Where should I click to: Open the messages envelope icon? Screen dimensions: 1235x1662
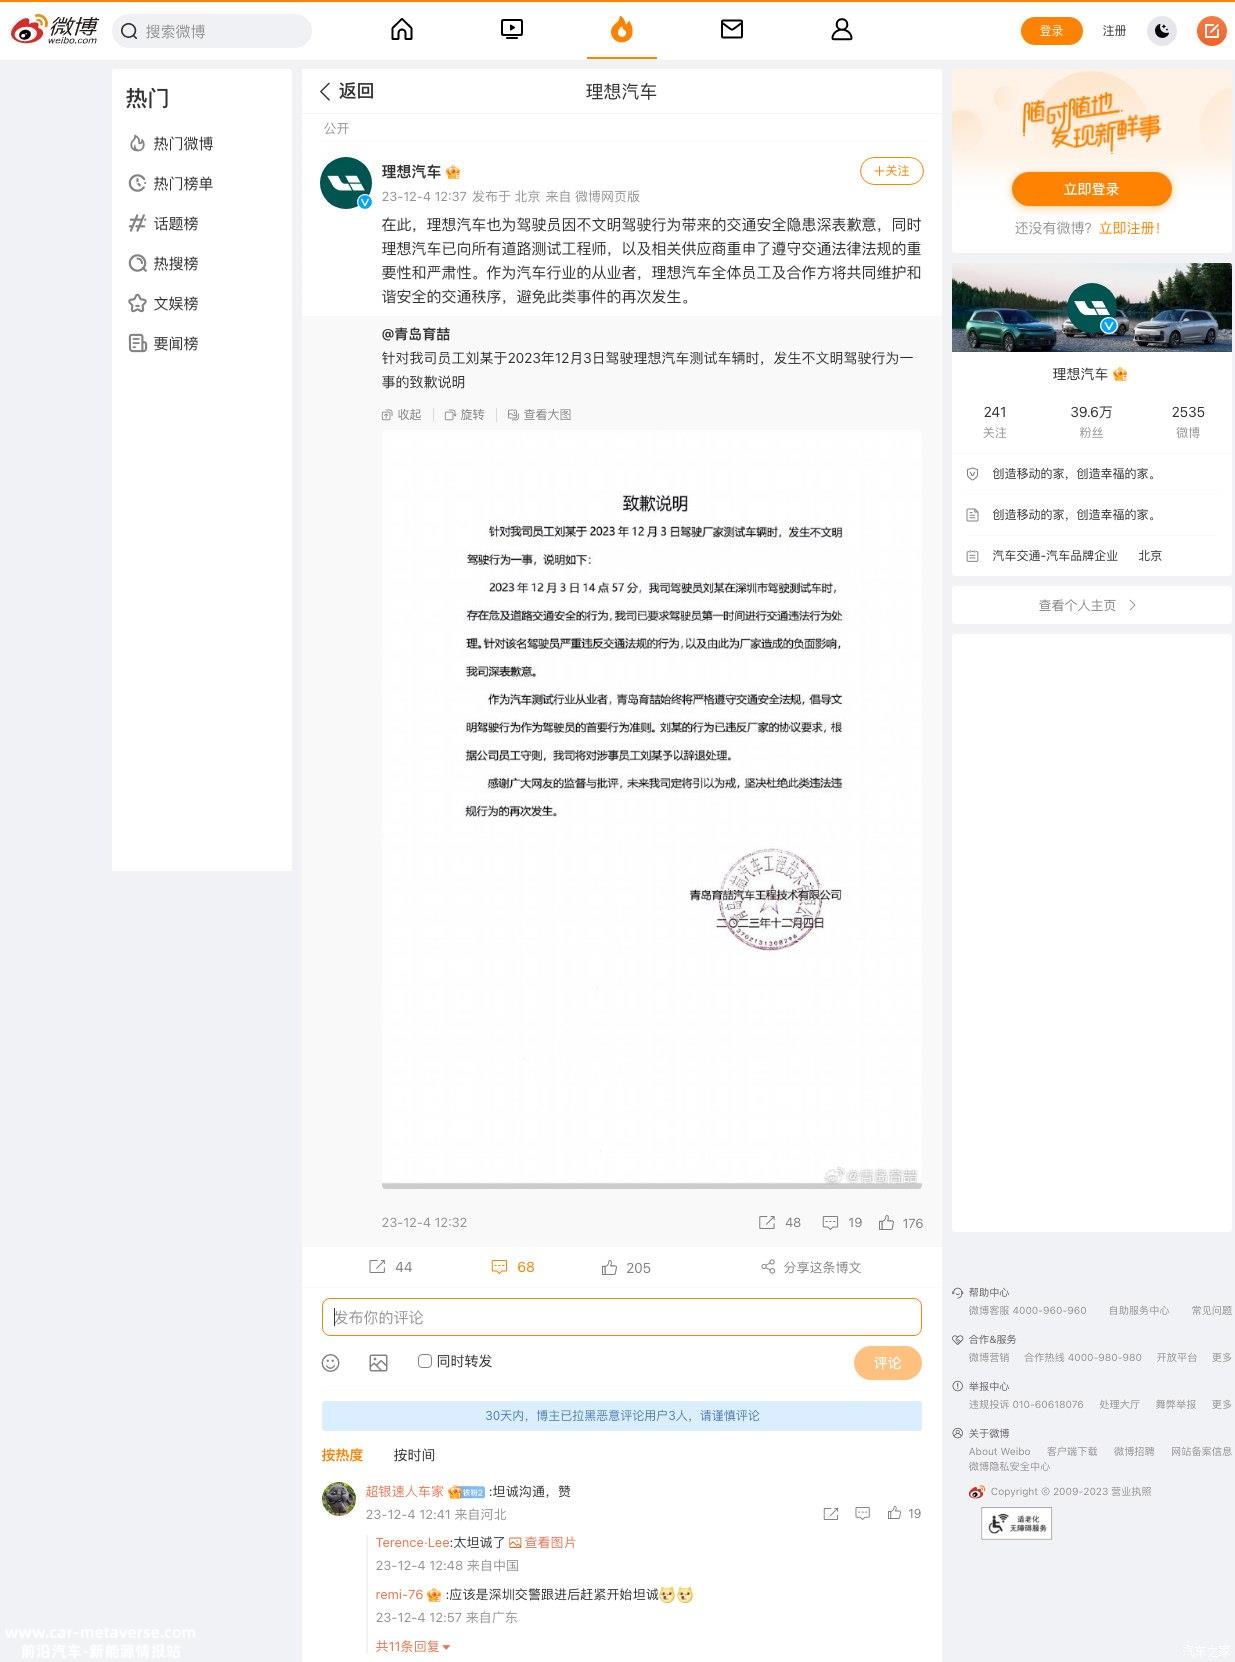[x=732, y=30]
